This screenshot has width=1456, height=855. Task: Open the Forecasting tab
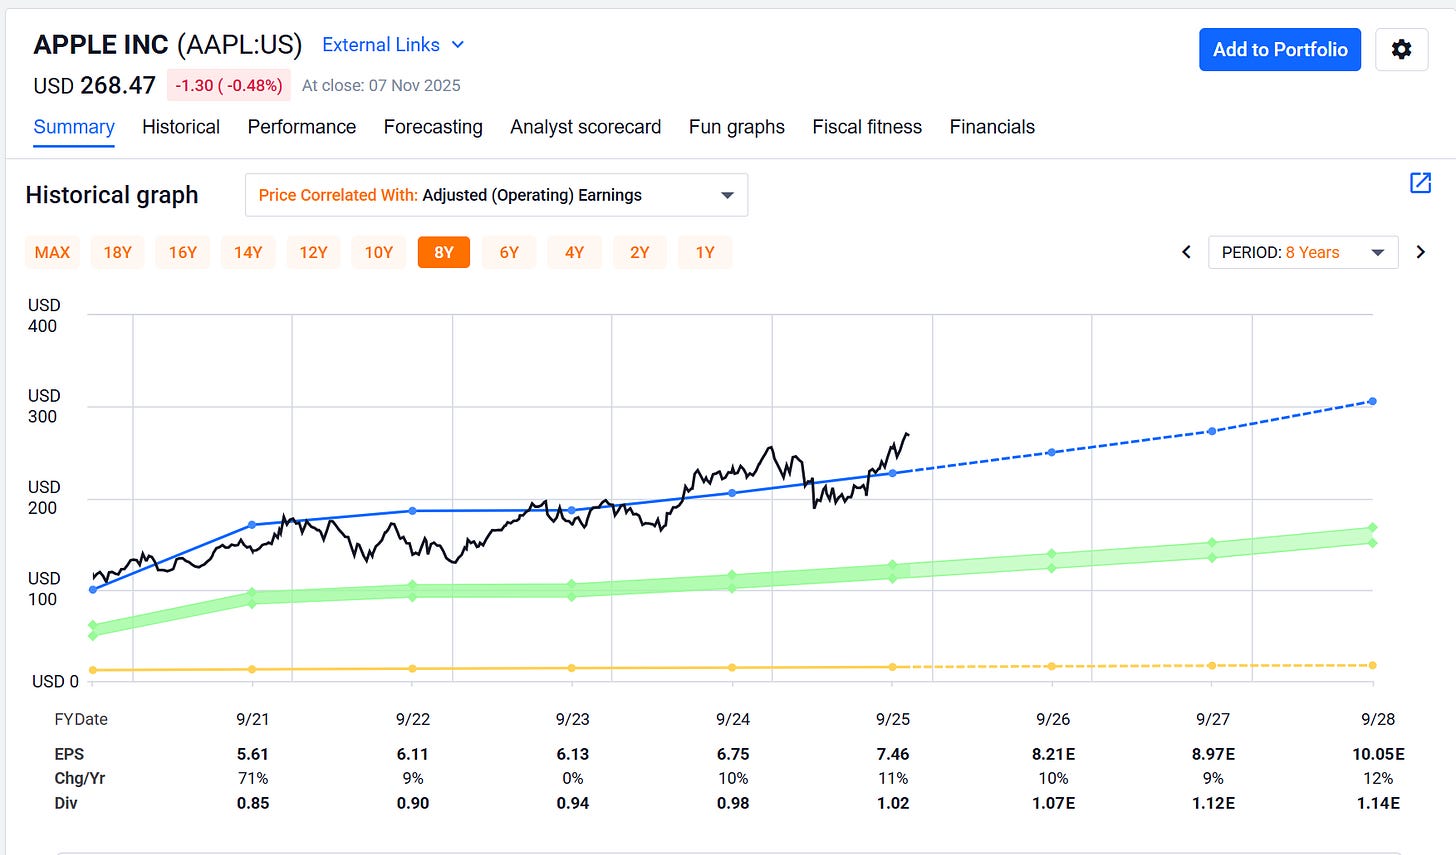(x=433, y=127)
